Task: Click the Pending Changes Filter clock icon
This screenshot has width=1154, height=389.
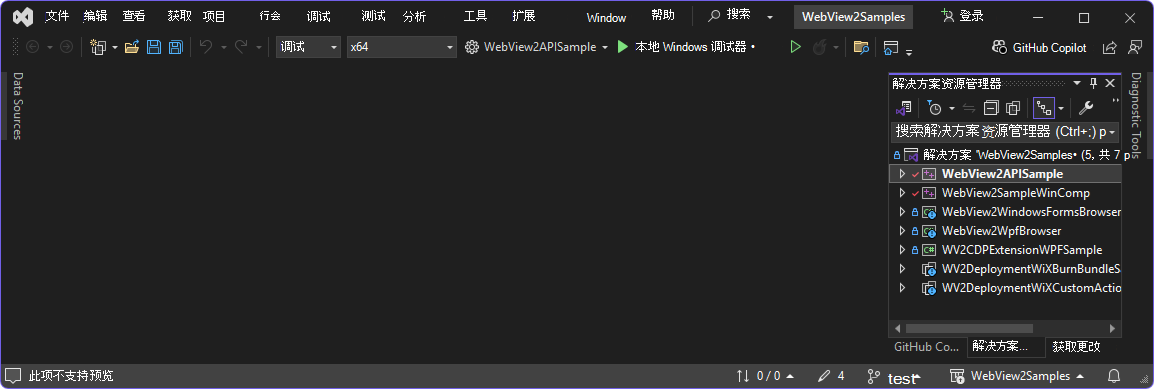Action: pos(935,108)
